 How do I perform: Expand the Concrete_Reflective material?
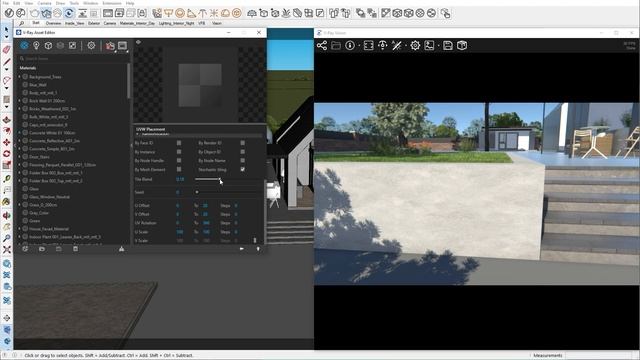pos(19,140)
